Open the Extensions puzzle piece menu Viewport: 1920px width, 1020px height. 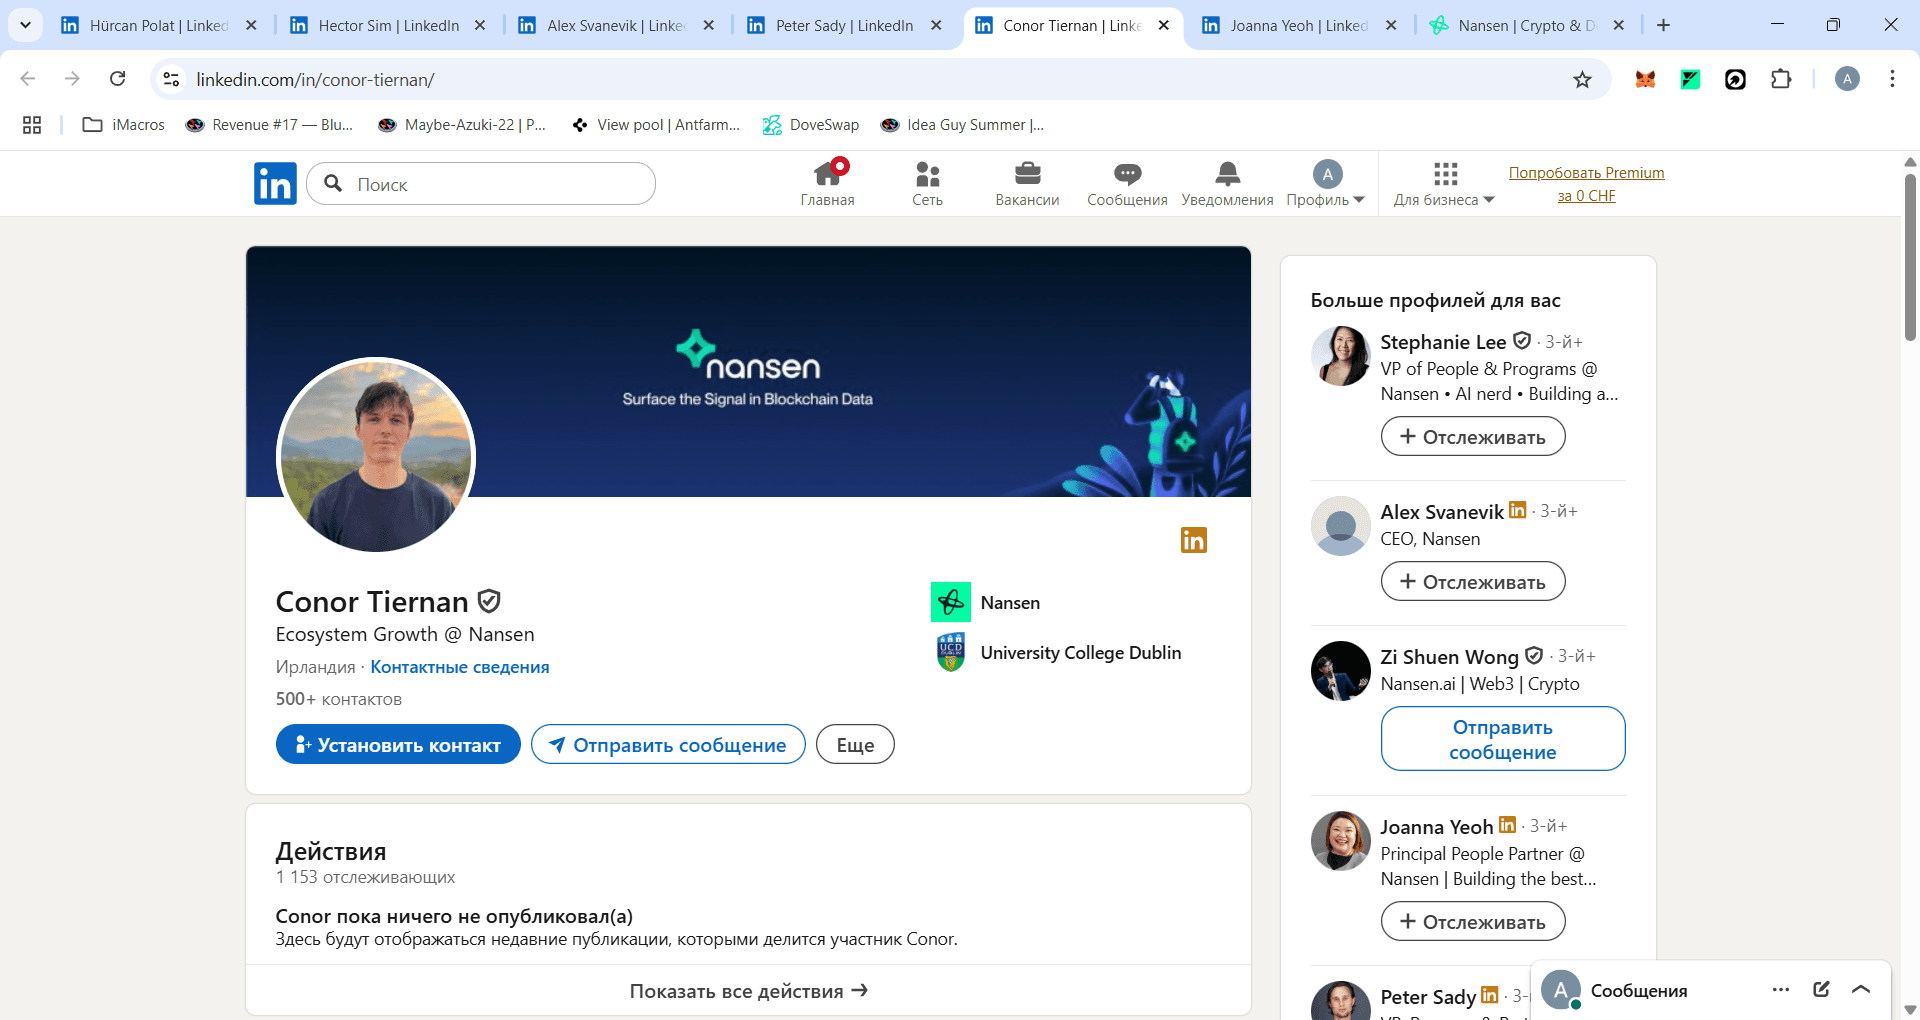coord(1781,79)
